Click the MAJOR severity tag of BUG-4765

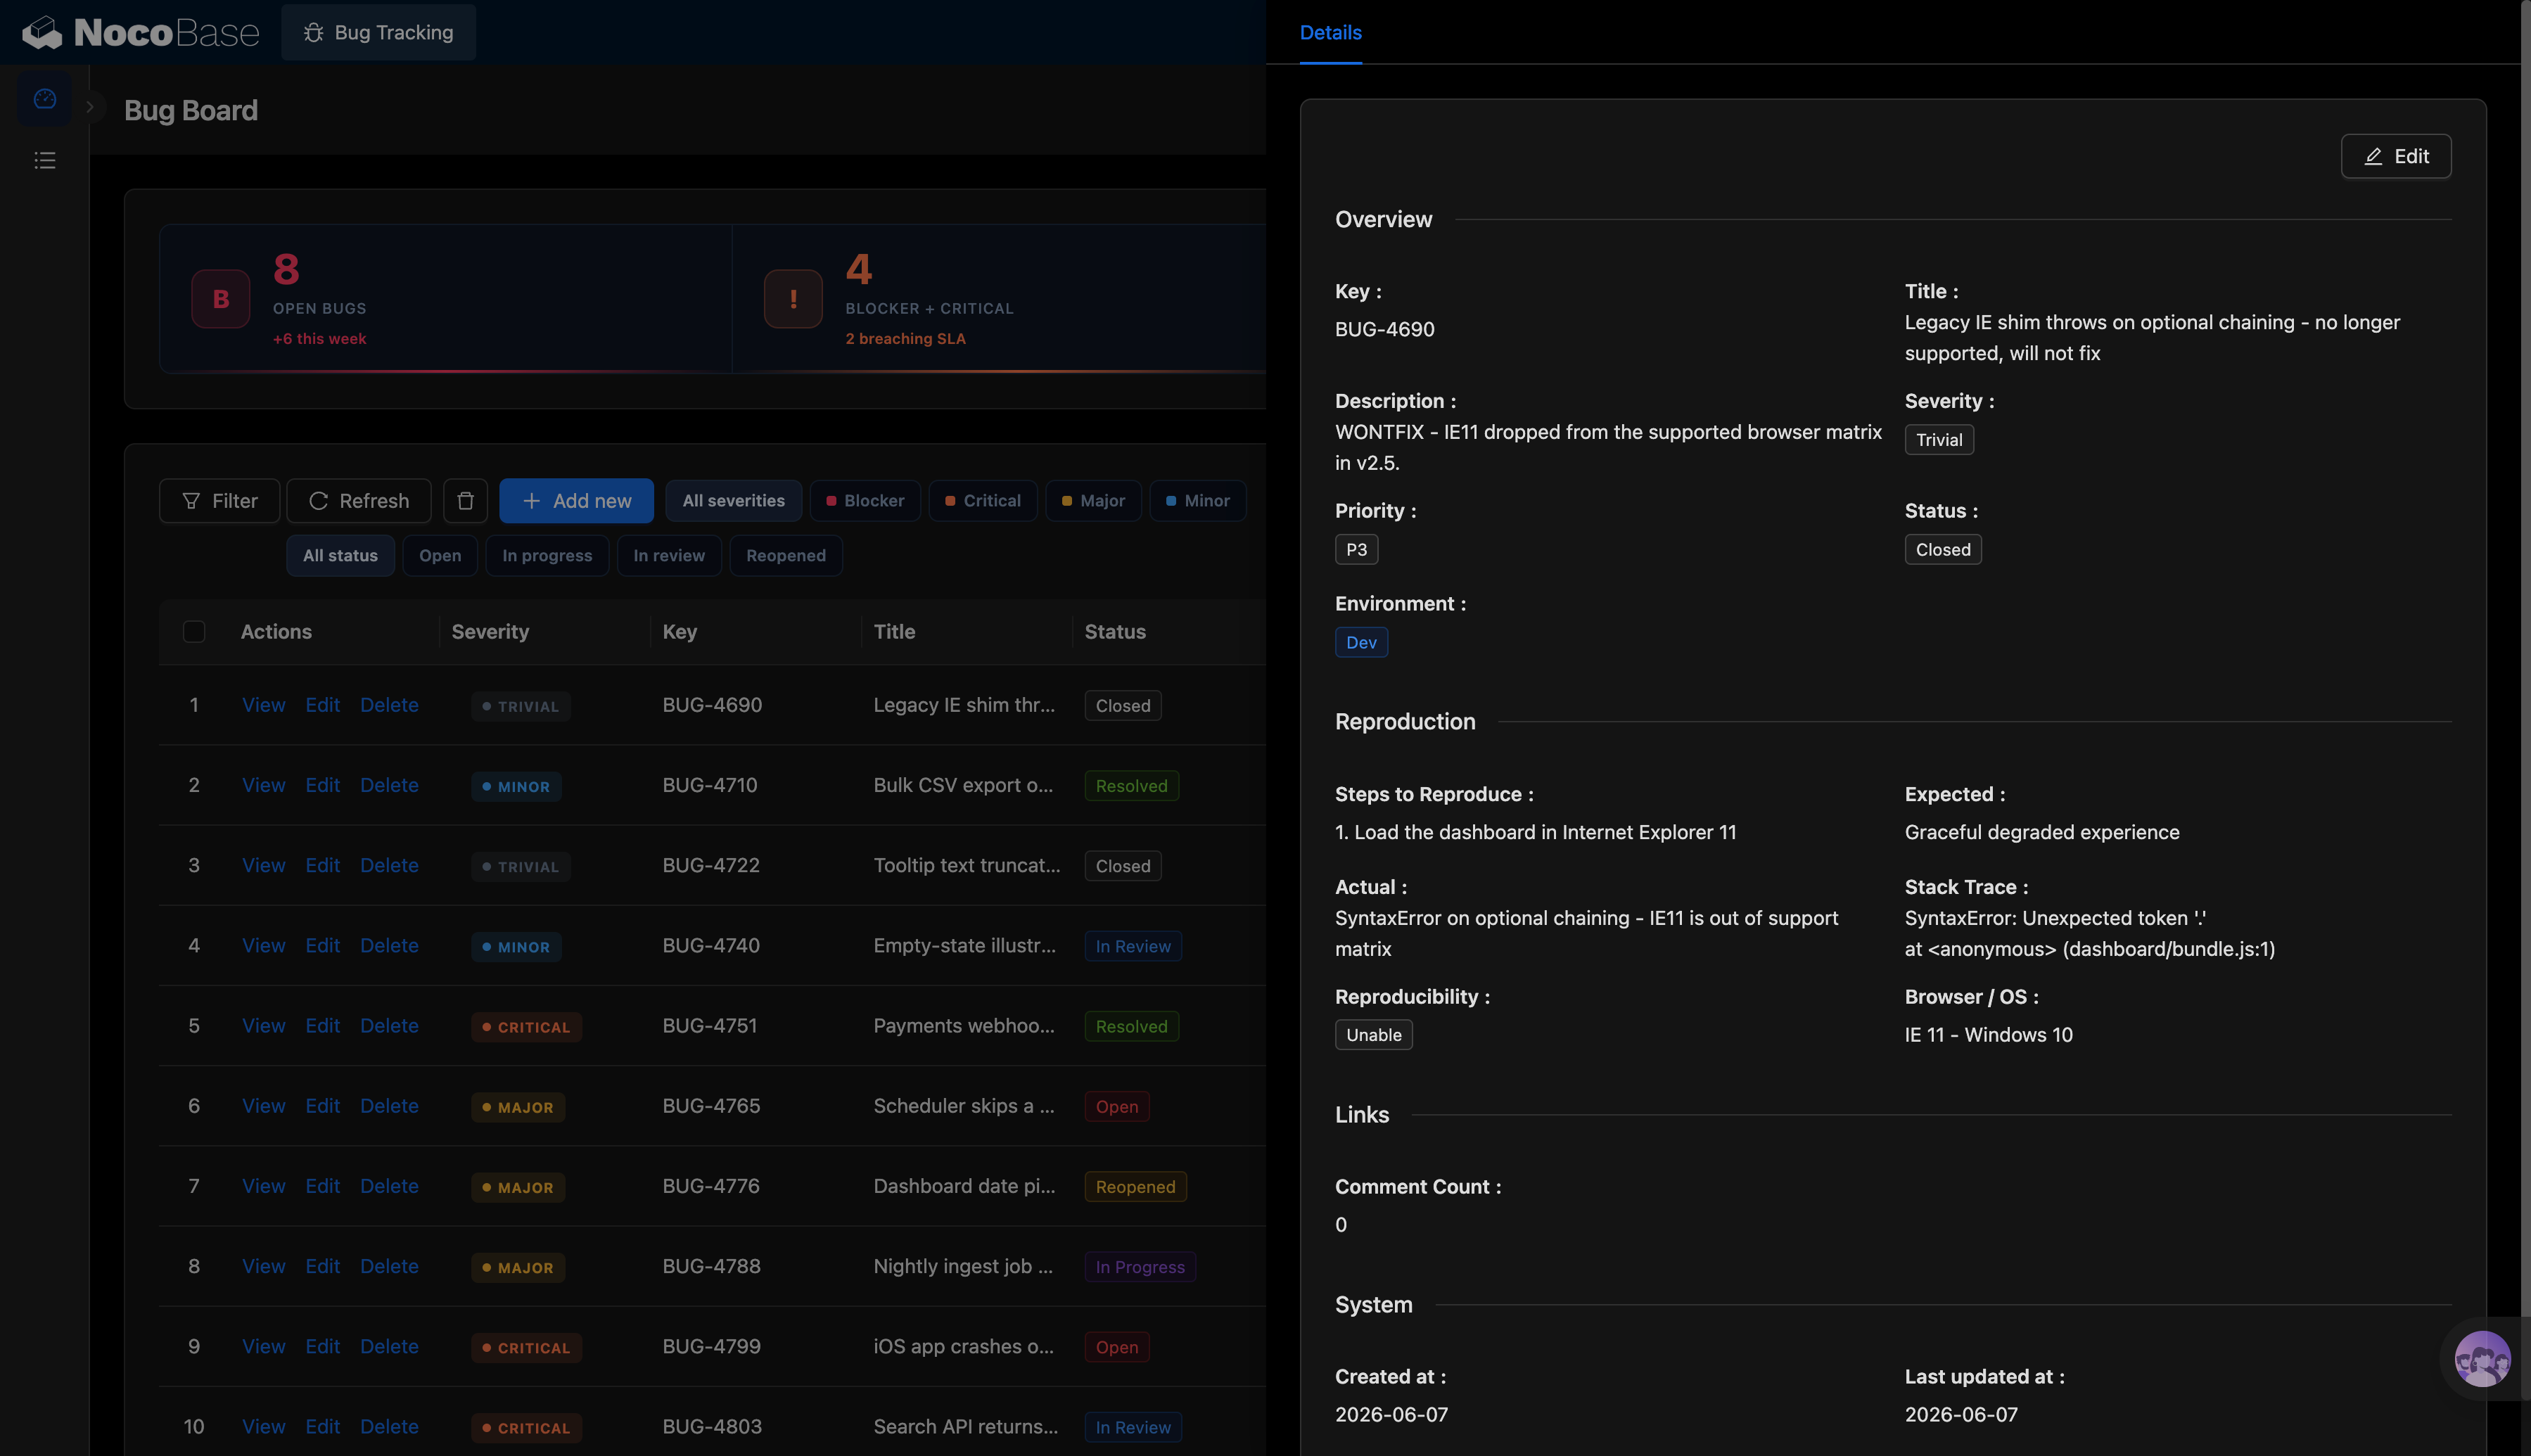(x=518, y=1107)
